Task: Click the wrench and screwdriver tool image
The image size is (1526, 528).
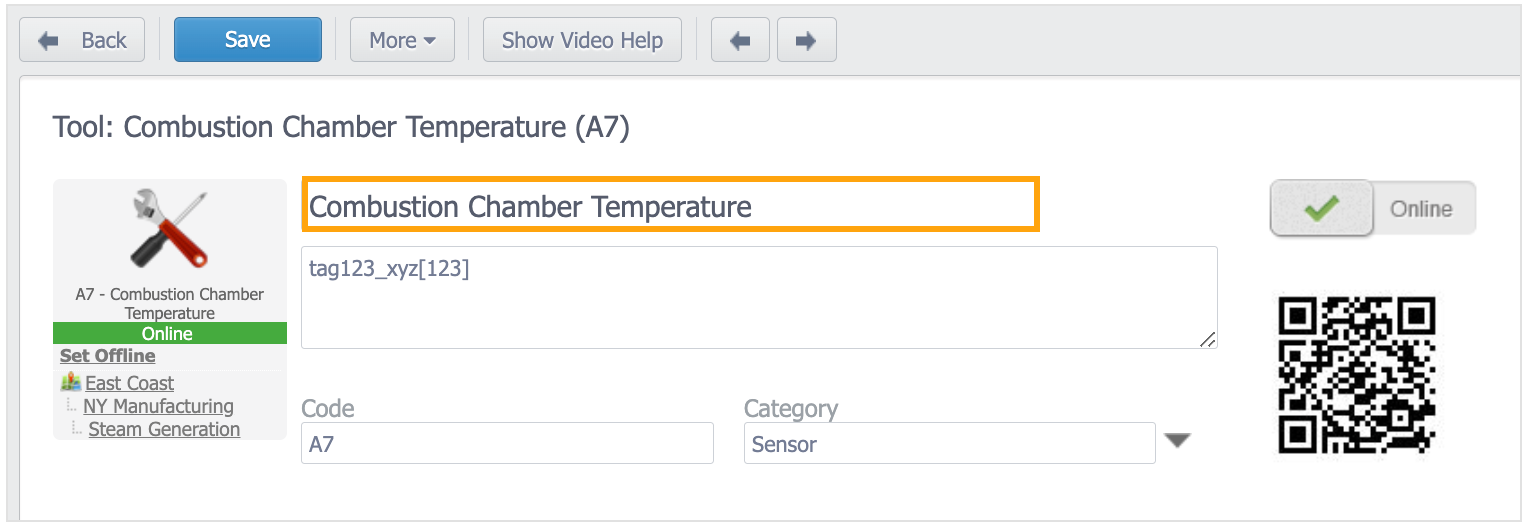Action: pyautogui.click(x=169, y=231)
